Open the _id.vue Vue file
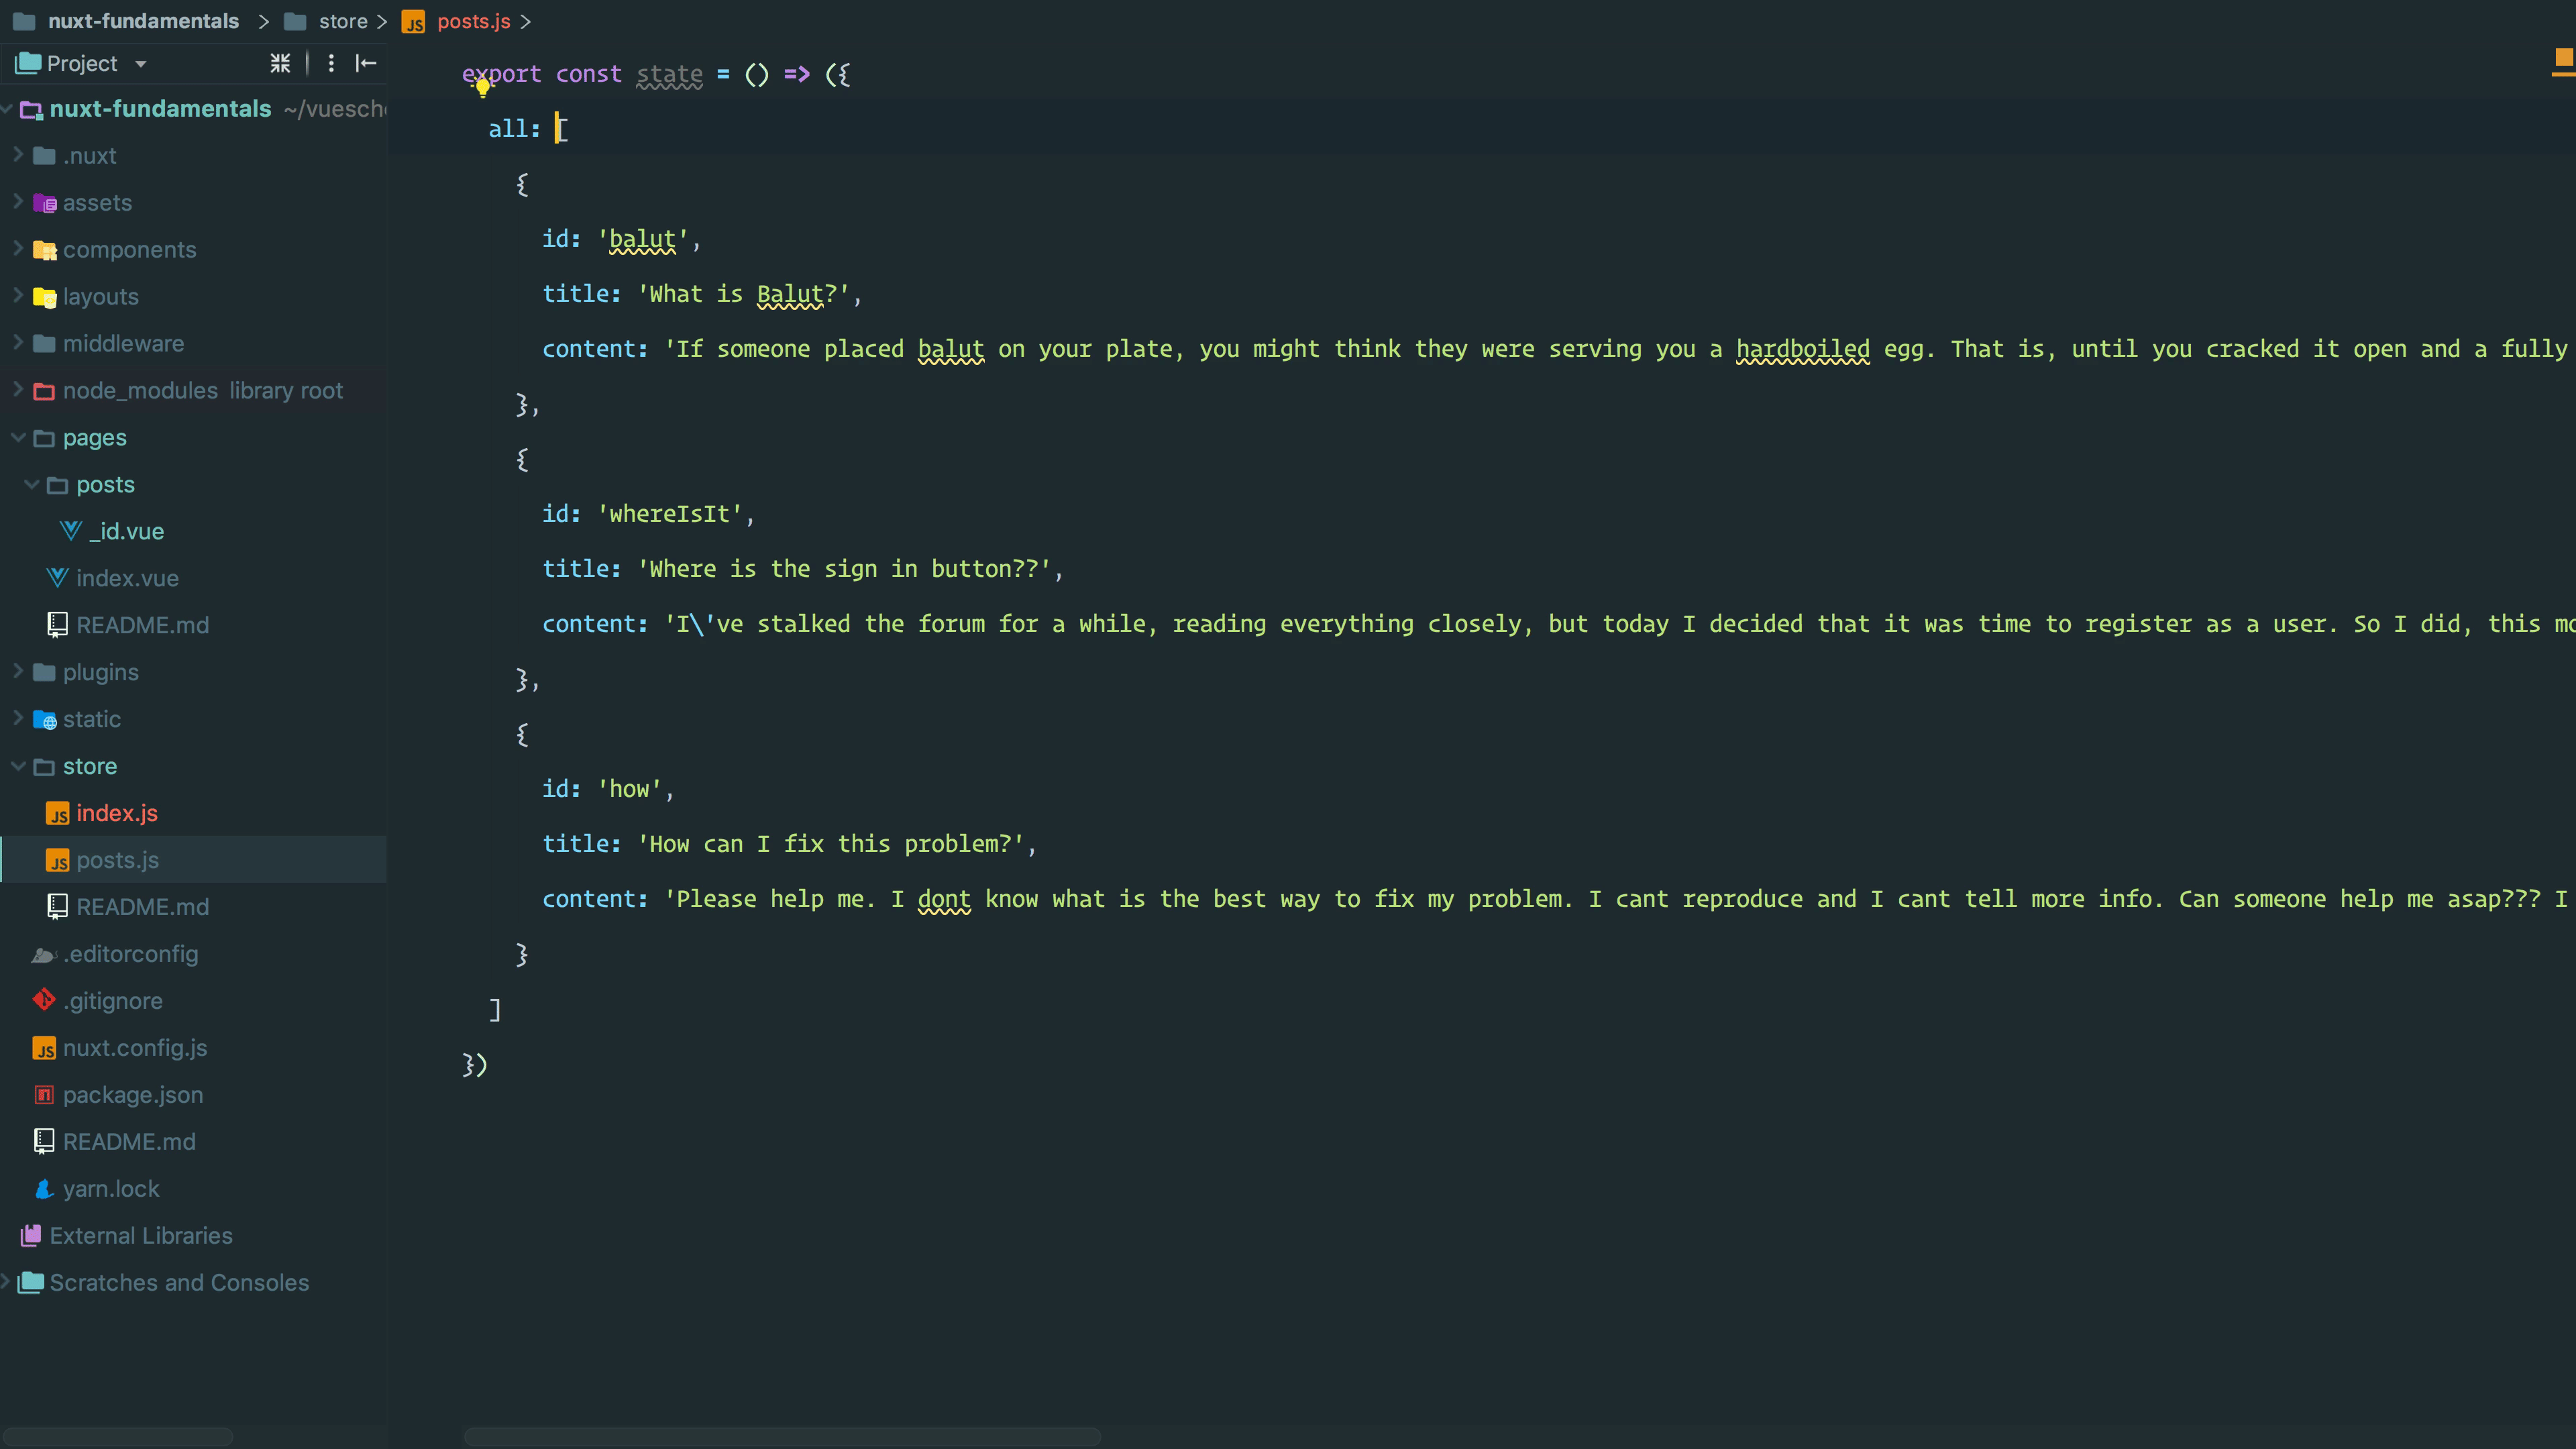 (x=126, y=531)
